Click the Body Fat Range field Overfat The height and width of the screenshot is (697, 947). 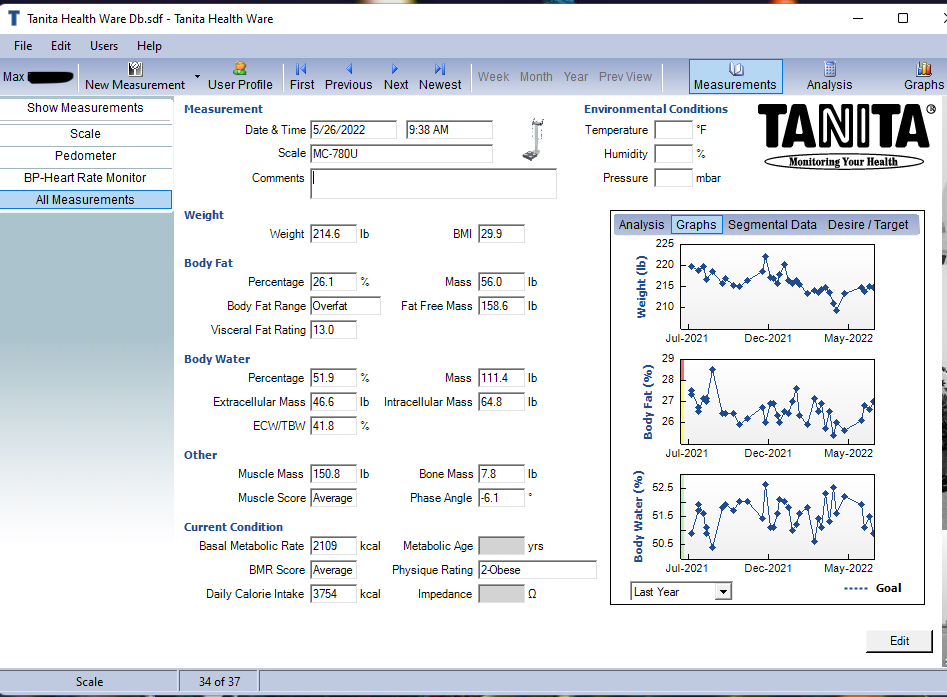pyautogui.click(x=345, y=306)
